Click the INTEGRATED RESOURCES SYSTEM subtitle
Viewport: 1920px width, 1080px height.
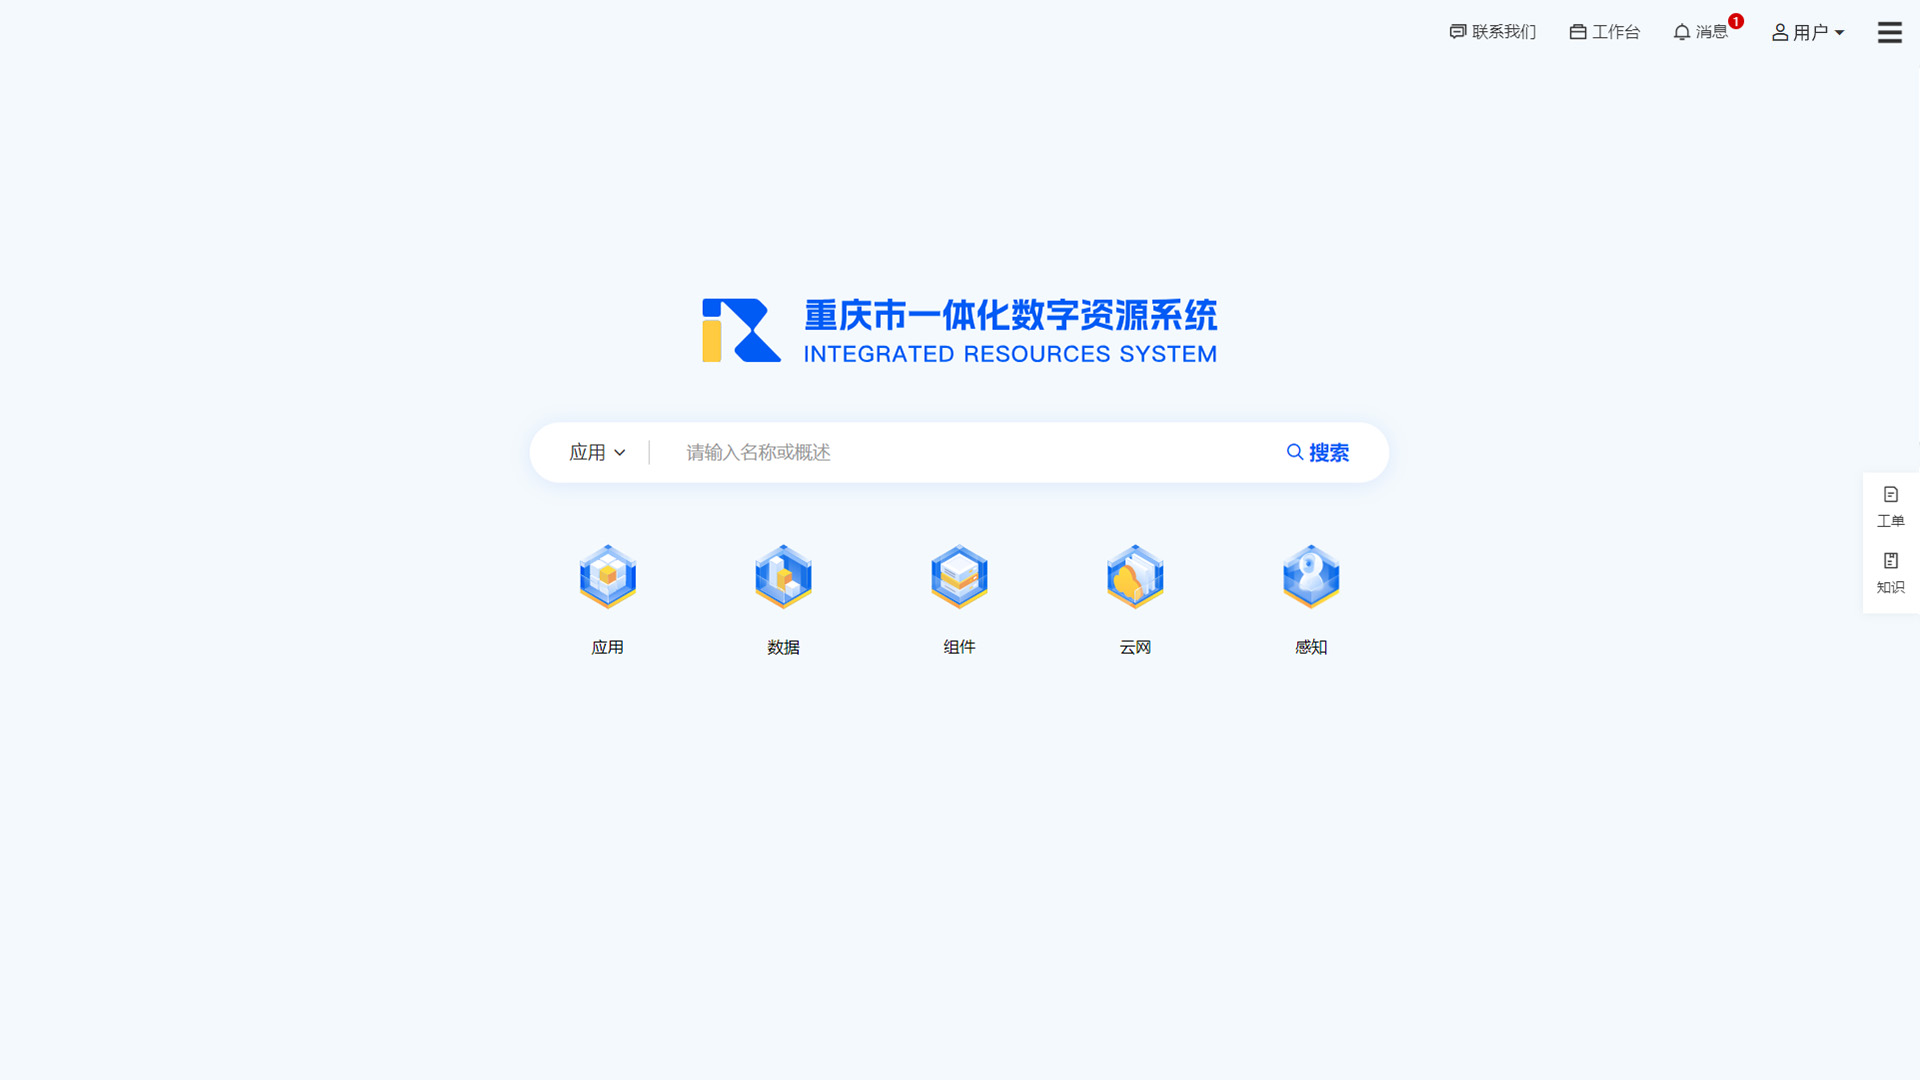tap(1010, 354)
